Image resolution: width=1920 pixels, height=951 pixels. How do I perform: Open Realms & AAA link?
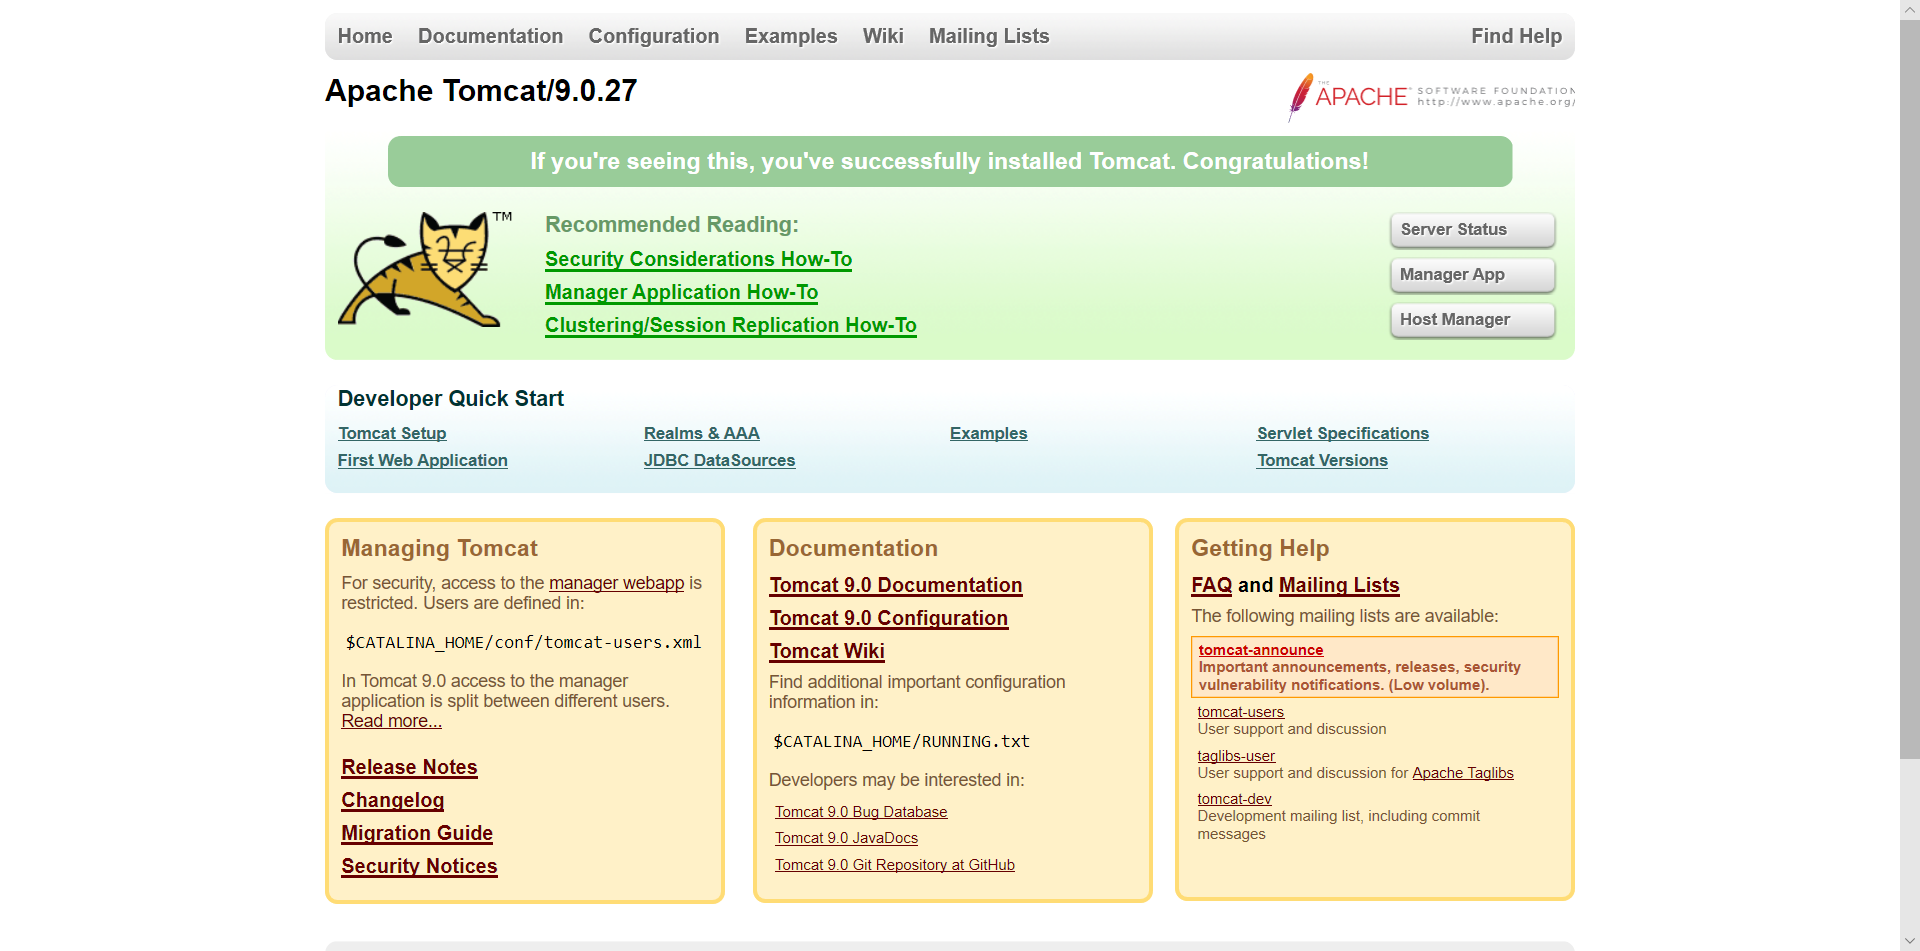(x=701, y=433)
